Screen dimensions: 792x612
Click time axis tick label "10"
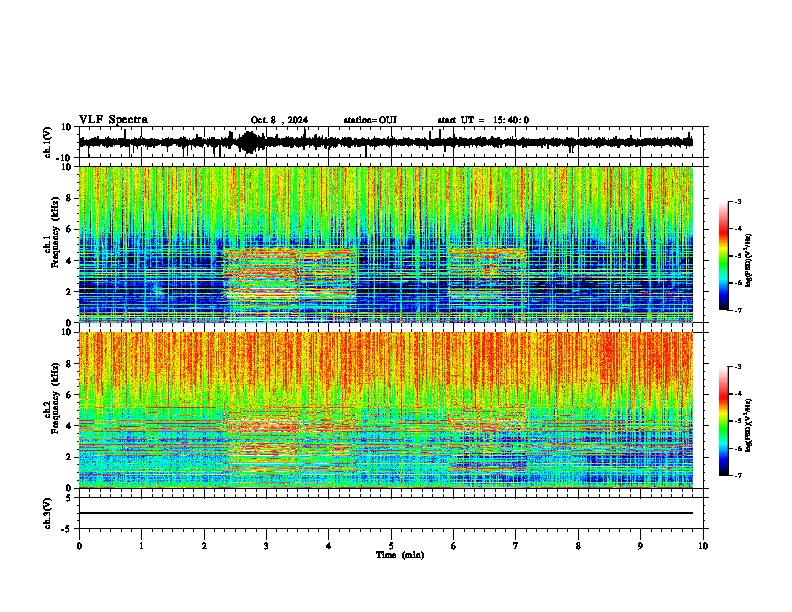(703, 546)
